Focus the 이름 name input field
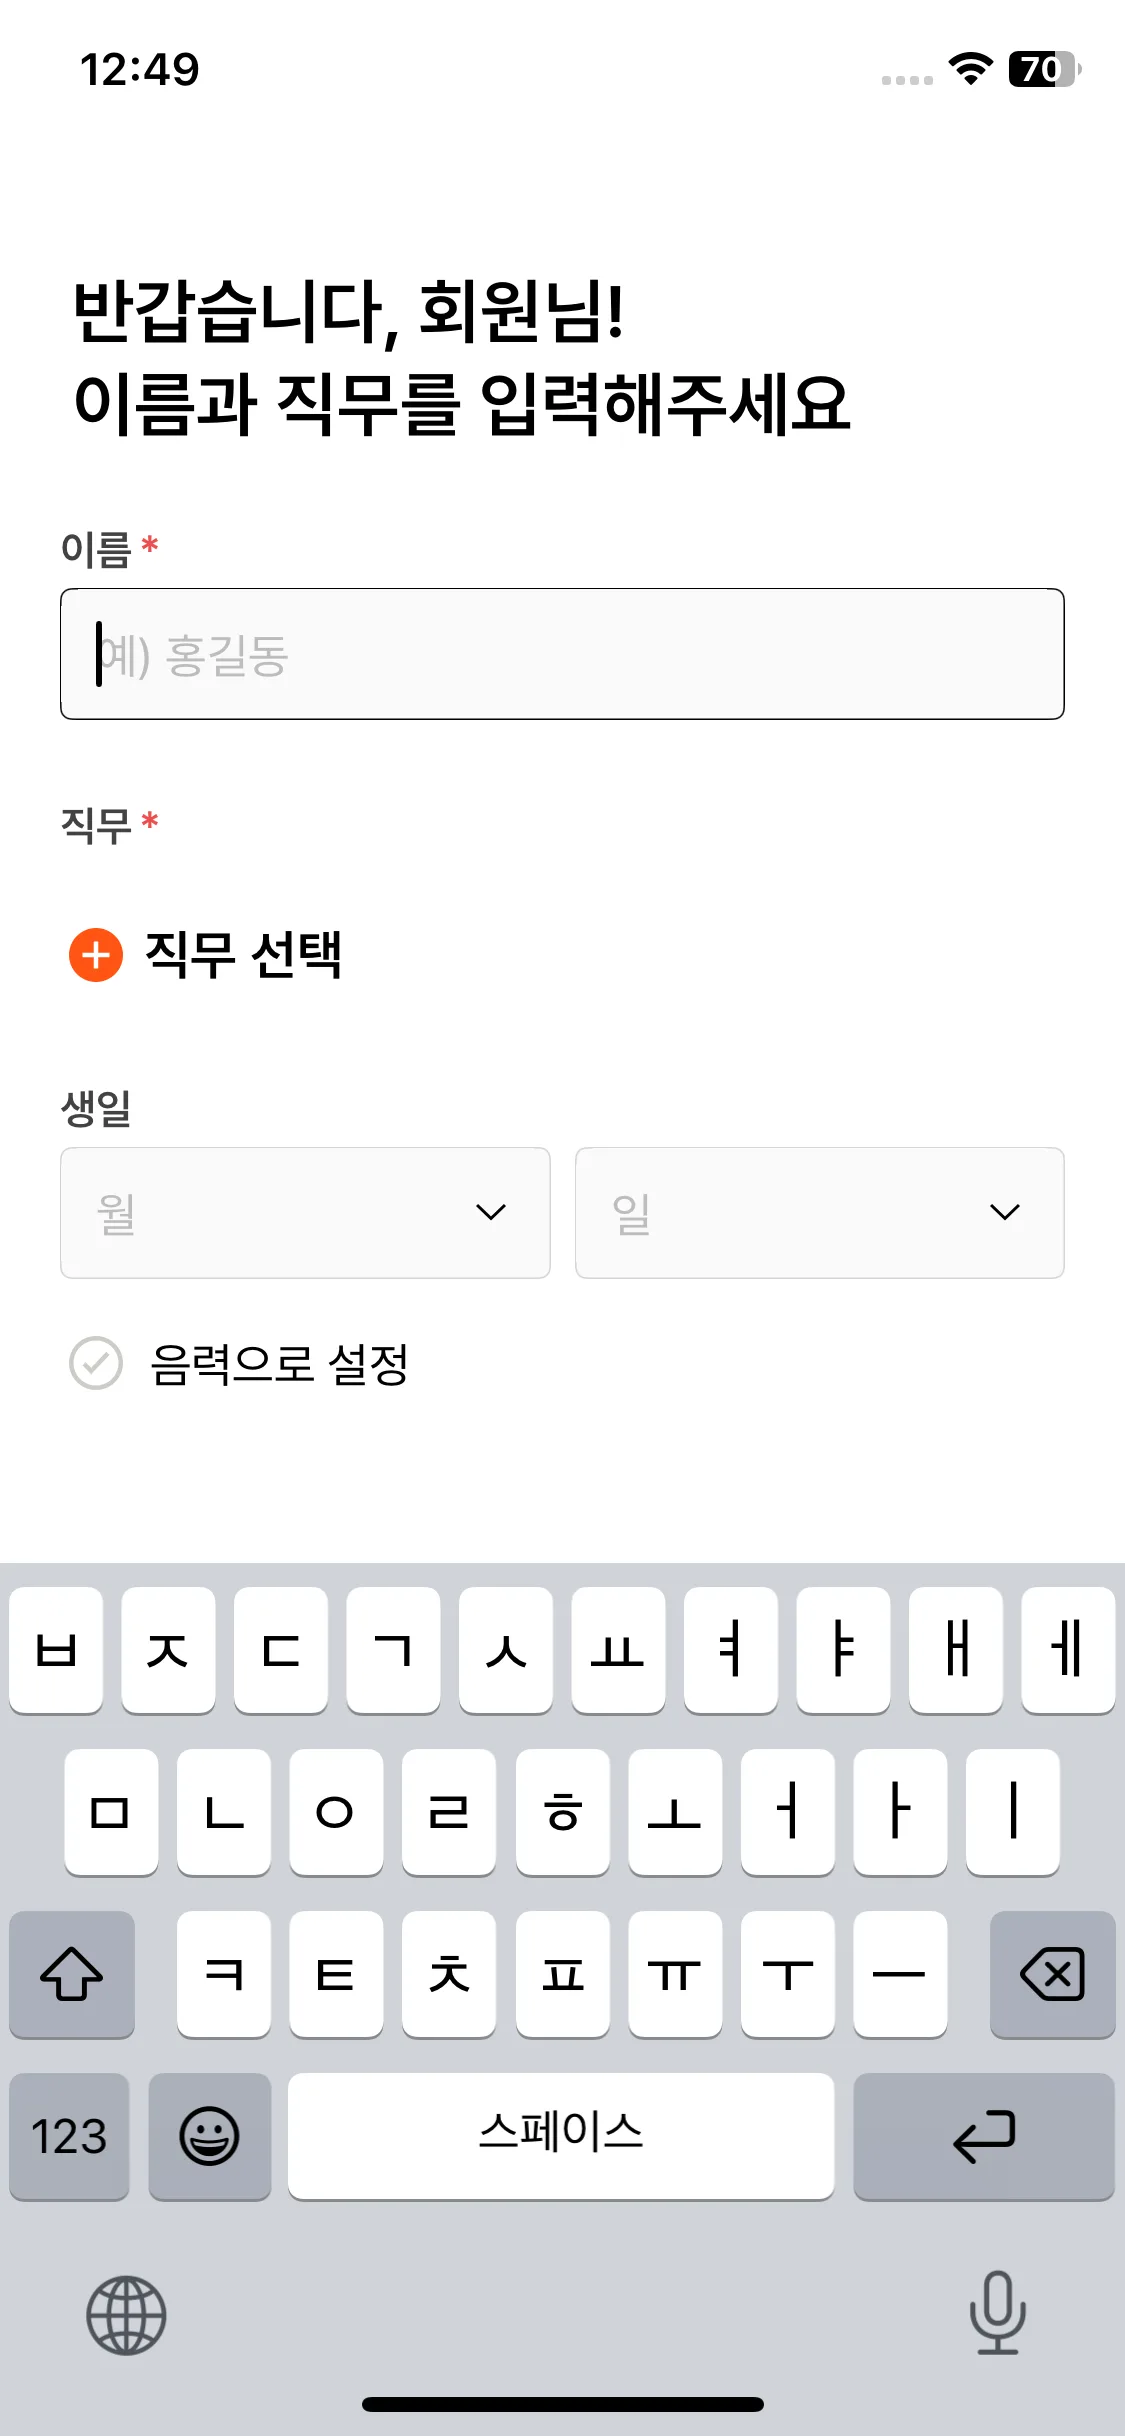This screenshot has width=1125, height=2436. (x=562, y=654)
